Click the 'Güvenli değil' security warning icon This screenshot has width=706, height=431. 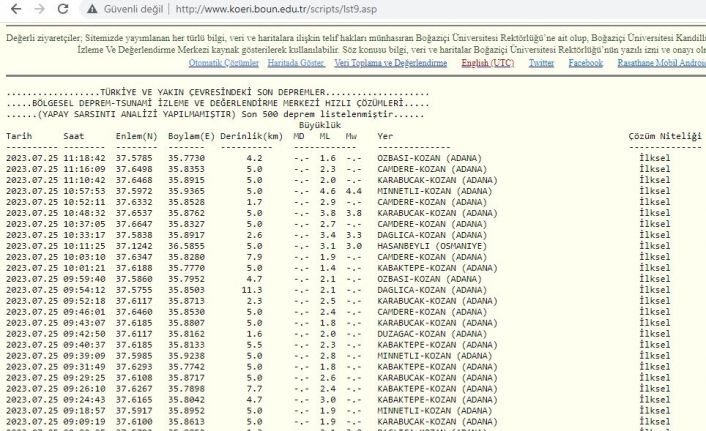(x=94, y=10)
